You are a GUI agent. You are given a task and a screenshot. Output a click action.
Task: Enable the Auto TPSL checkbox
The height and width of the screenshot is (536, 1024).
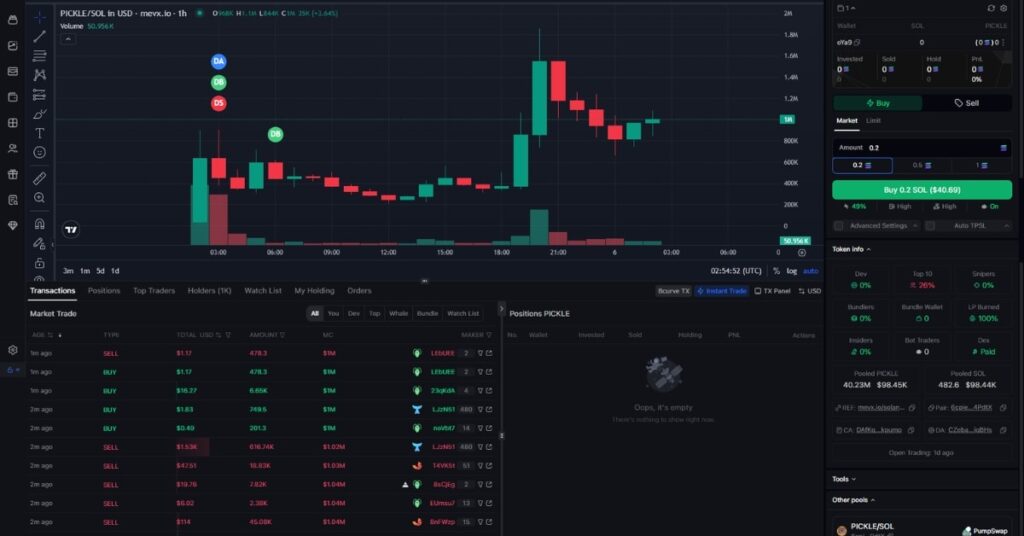[x=930, y=226]
